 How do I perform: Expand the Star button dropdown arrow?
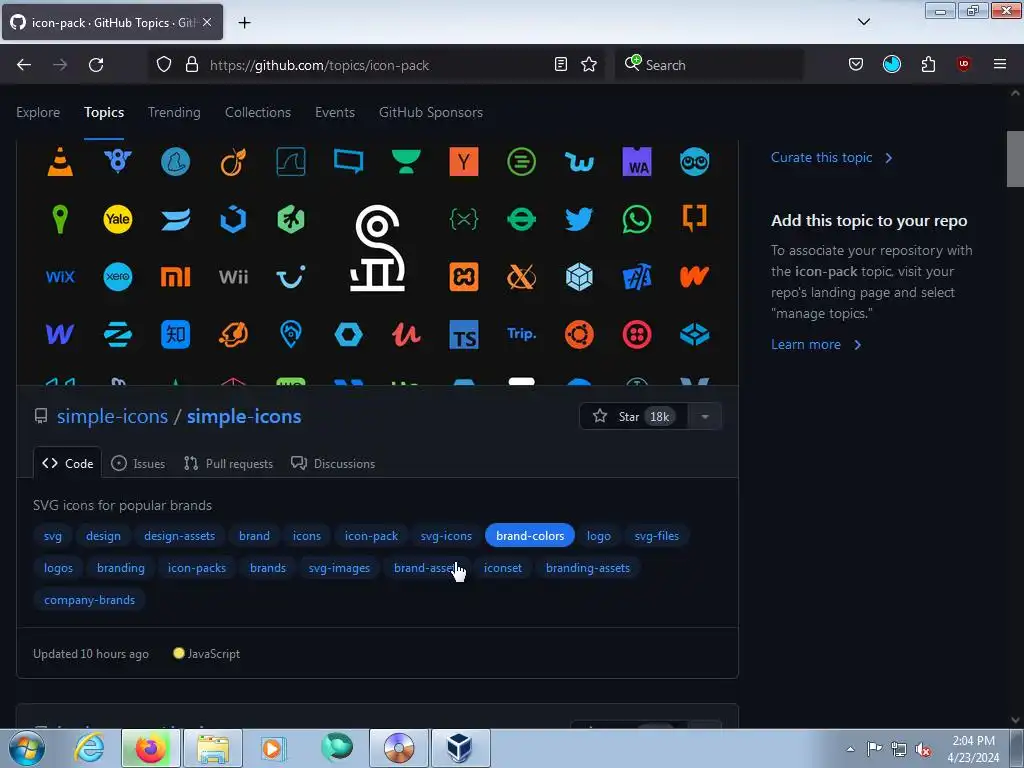[x=705, y=417]
